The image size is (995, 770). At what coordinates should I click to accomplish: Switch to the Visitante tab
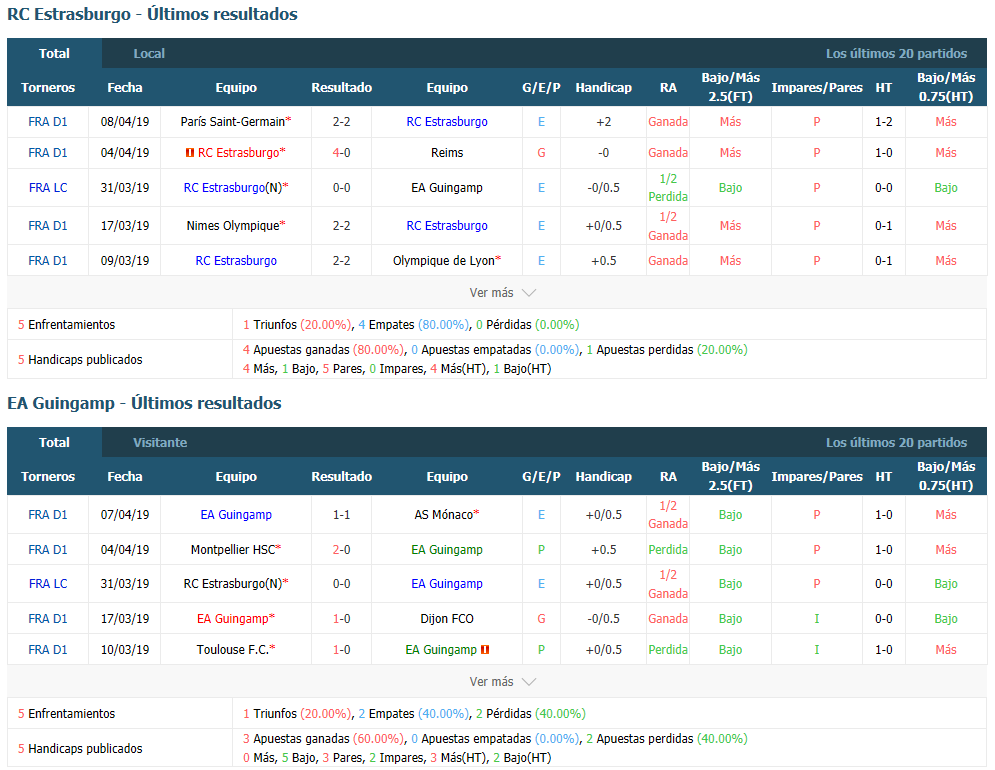point(160,442)
